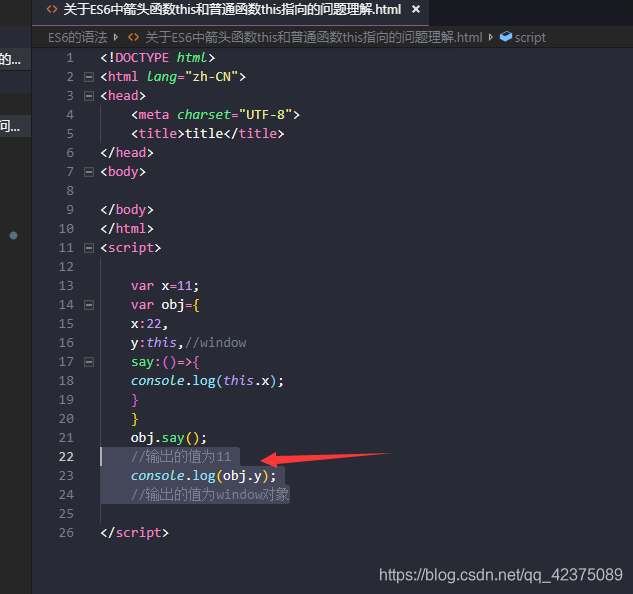Click the '<title>title</title>' line

[208, 134]
